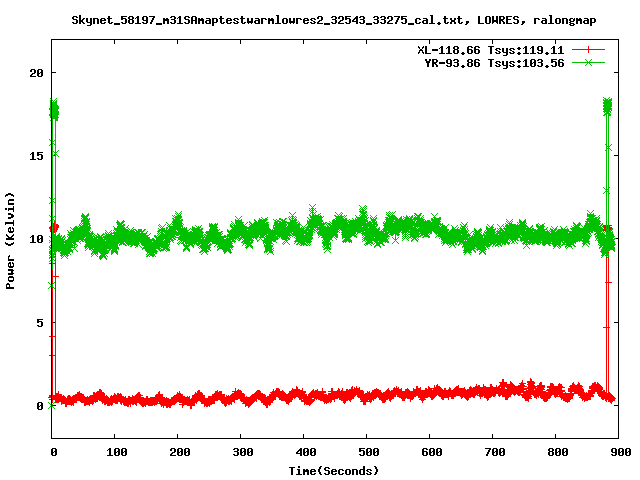Click the y-axis tick label 5
This screenshot has height=480, width=640.
(40, 323)
